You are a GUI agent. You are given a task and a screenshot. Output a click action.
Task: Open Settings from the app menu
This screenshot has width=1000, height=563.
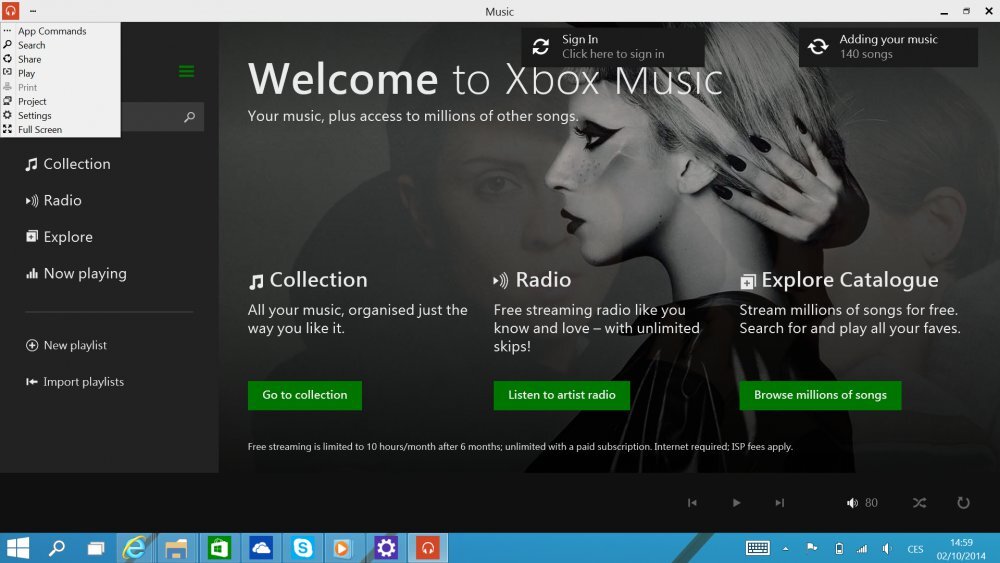point(34,115)
